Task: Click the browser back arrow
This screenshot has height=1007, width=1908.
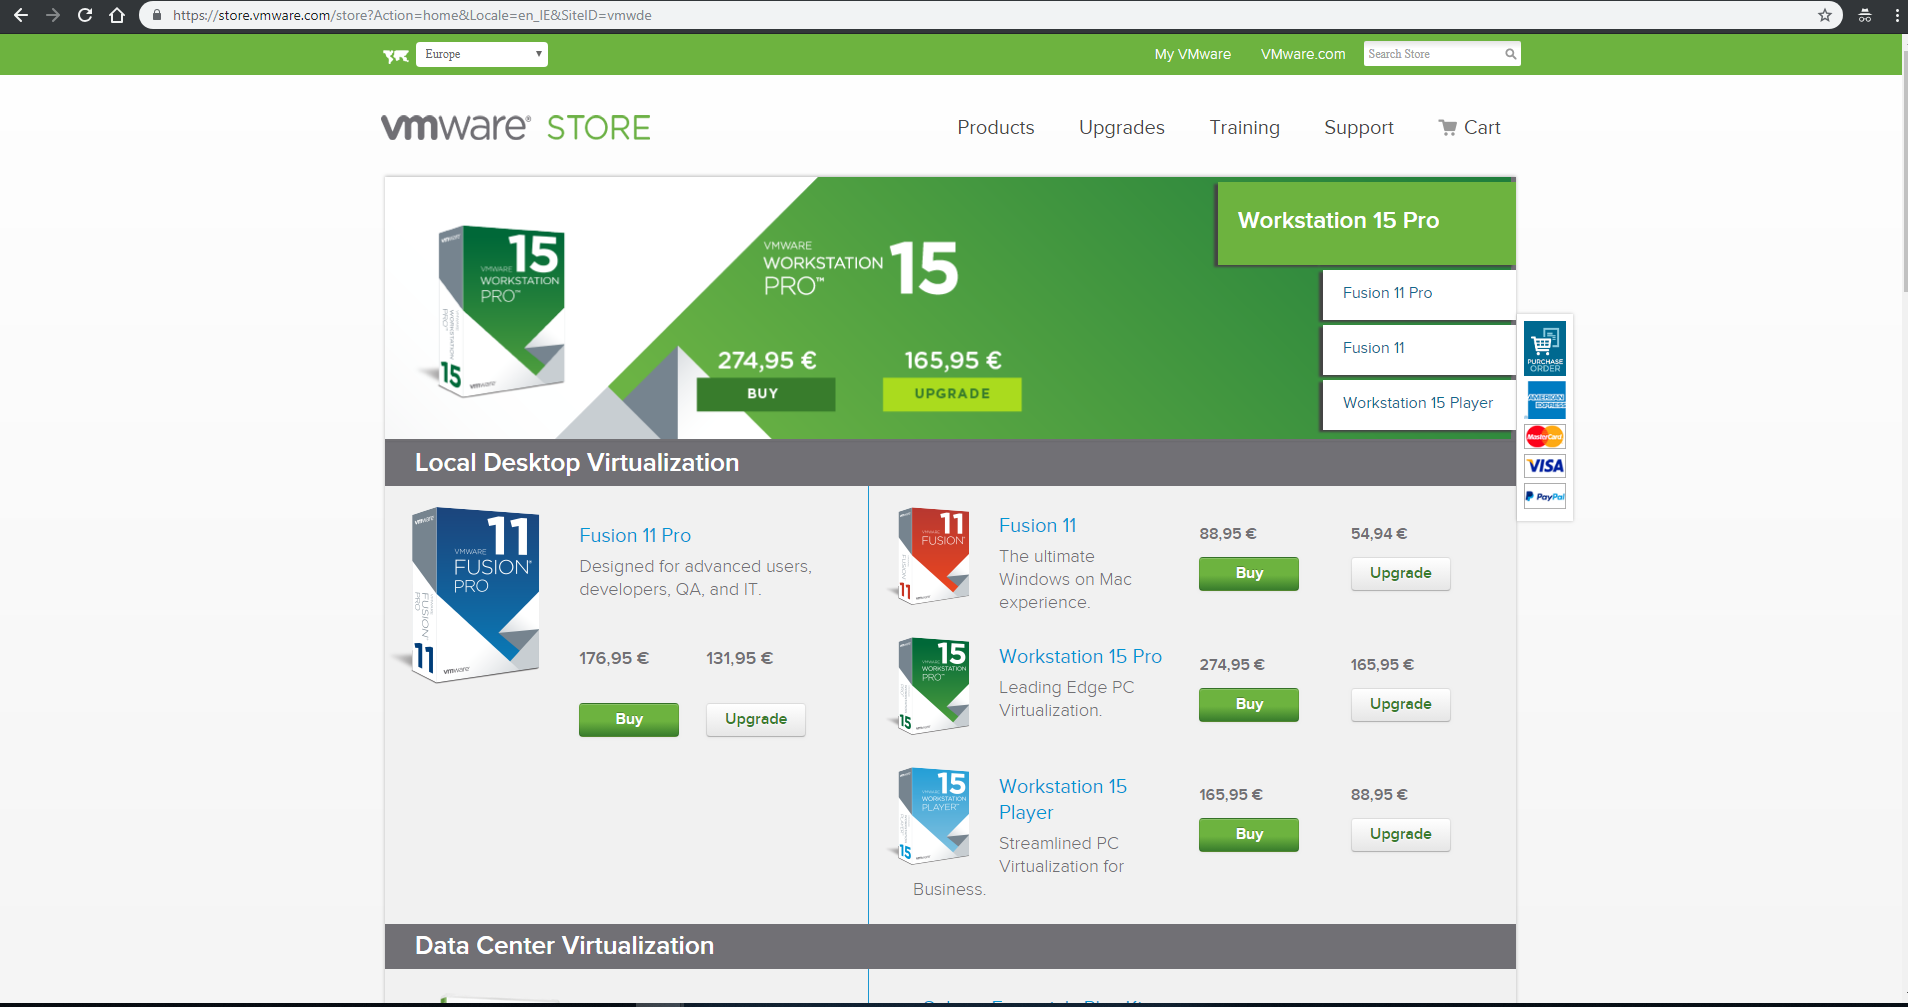Action: click(21, 15)
